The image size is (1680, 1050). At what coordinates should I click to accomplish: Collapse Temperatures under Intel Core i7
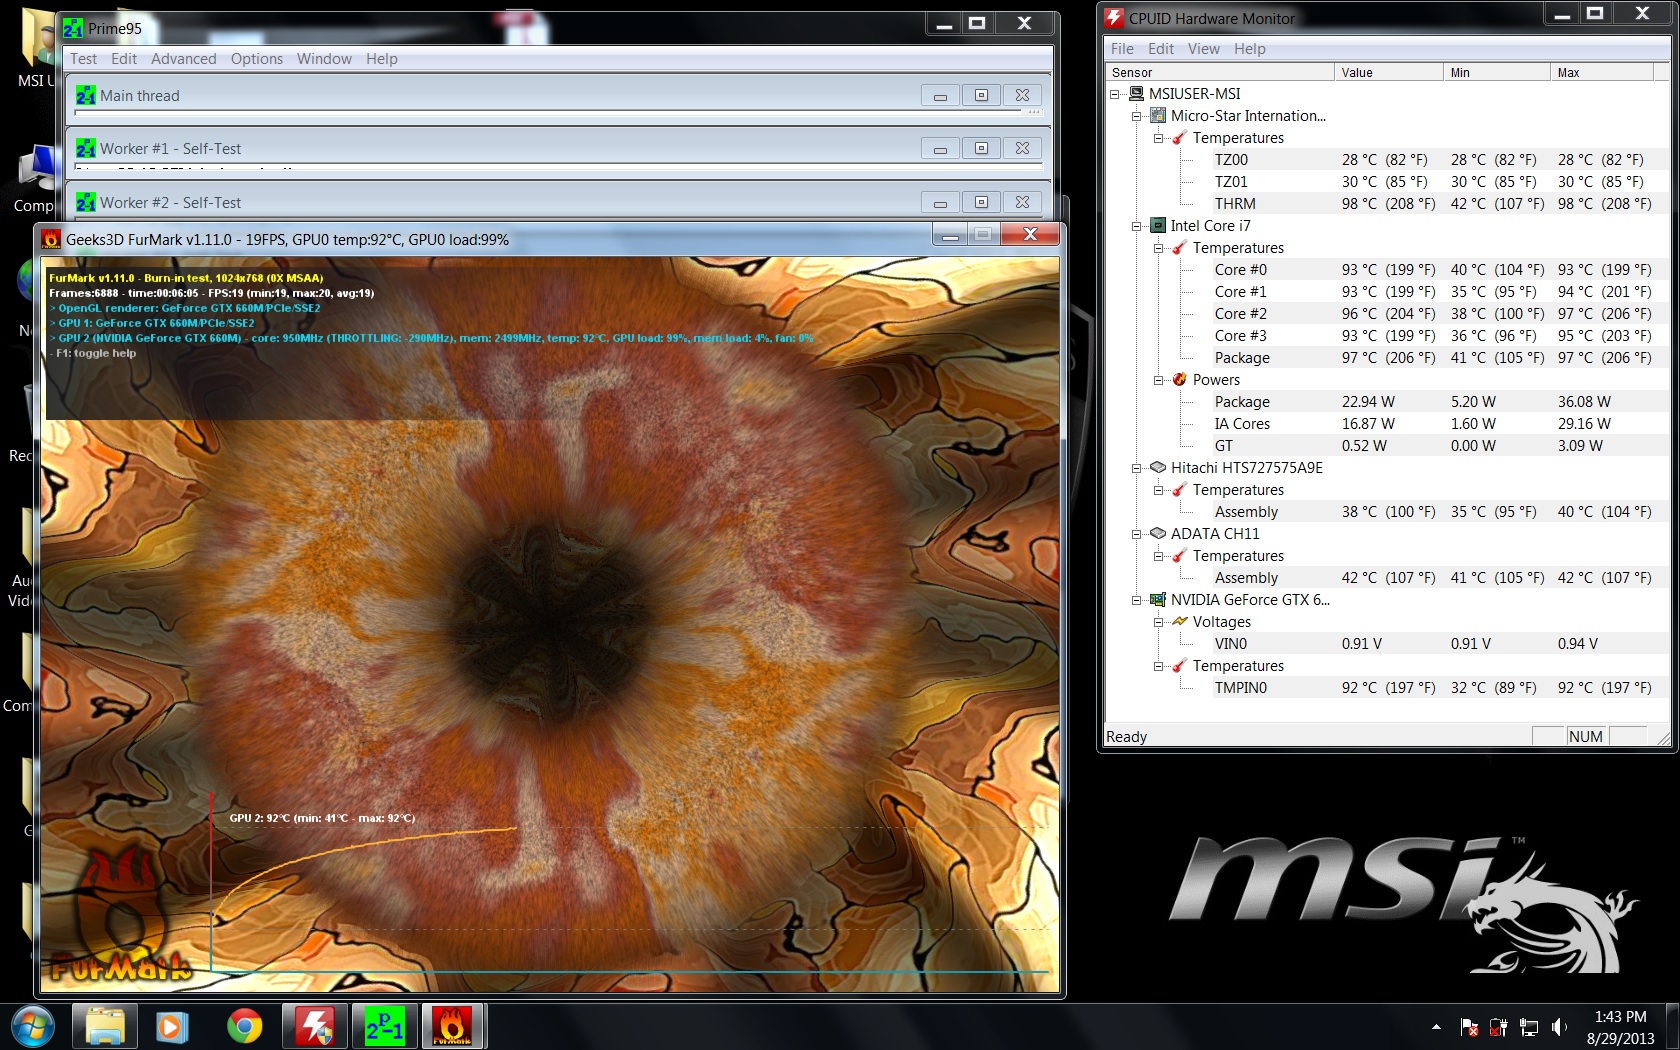tap(1159, 248)
